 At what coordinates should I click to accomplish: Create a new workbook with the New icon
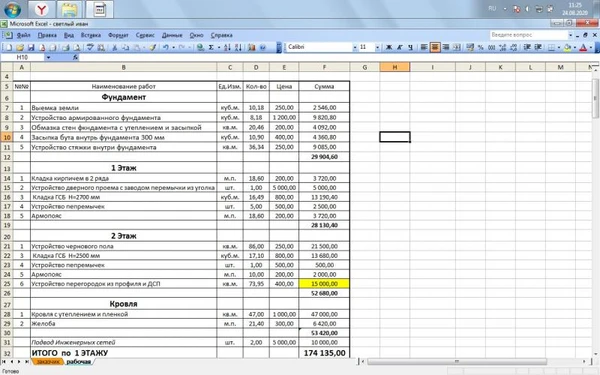tap(8, 47)
